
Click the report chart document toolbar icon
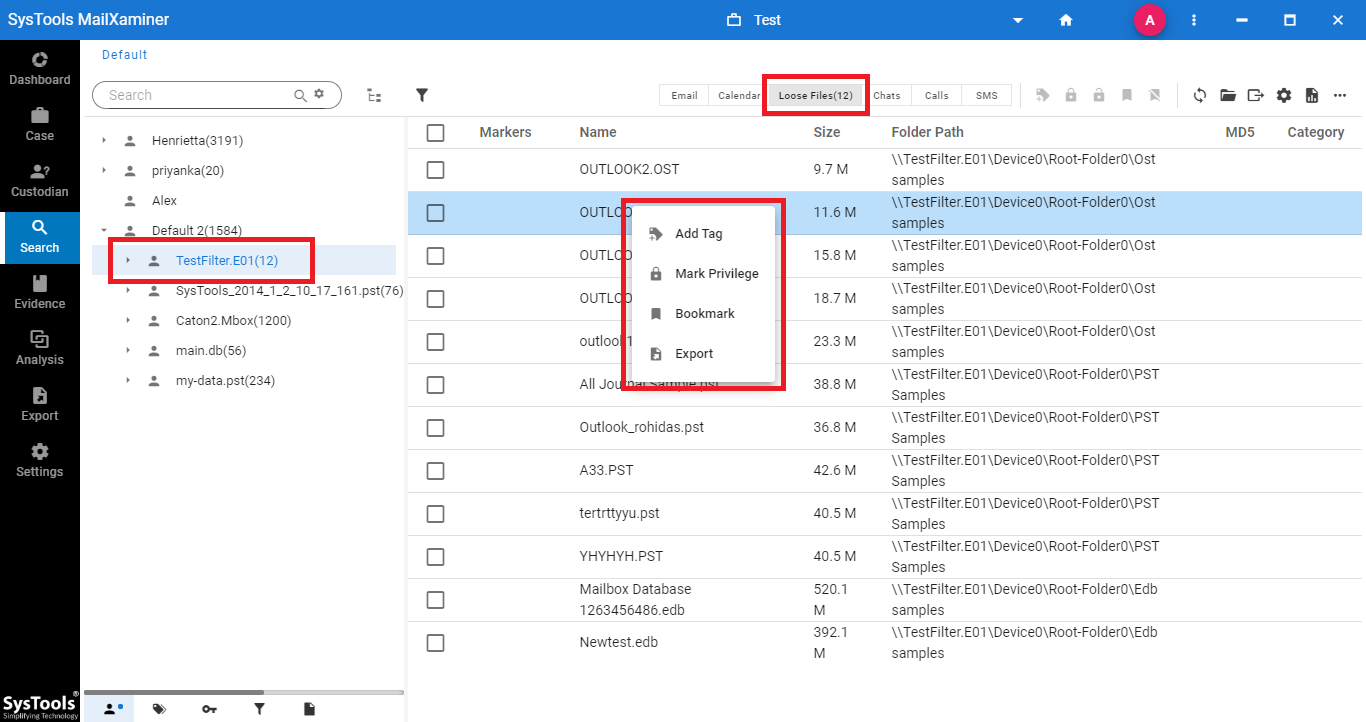(x=1312, y=95)
